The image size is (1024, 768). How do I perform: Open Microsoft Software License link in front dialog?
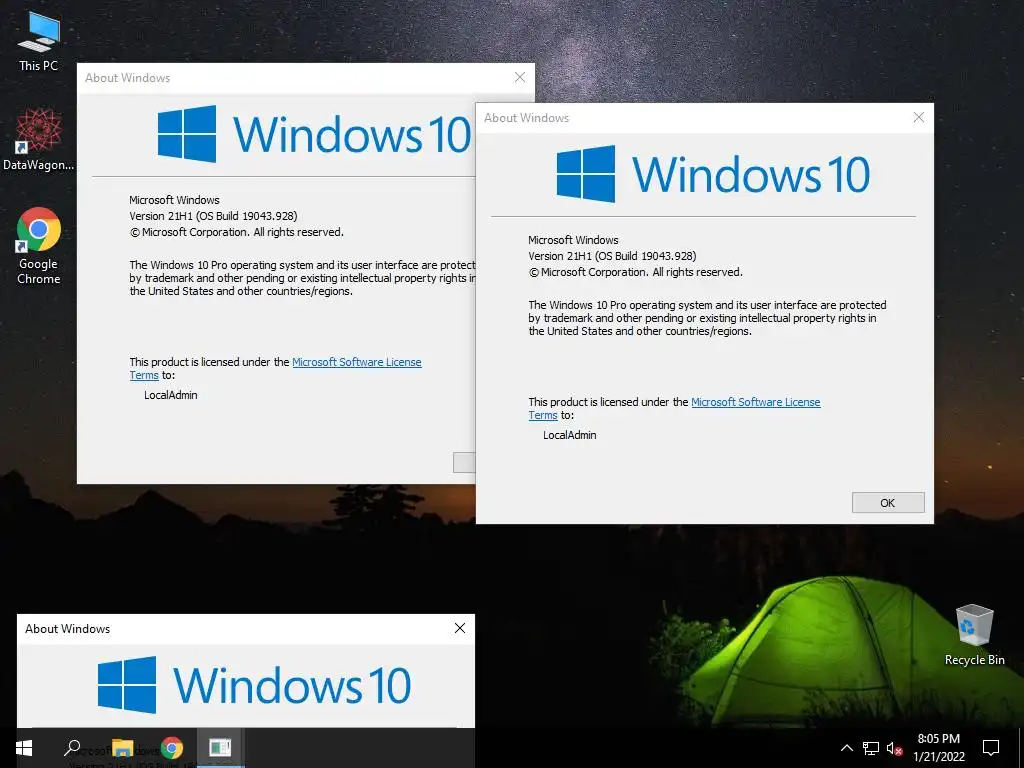pos(756,402)
